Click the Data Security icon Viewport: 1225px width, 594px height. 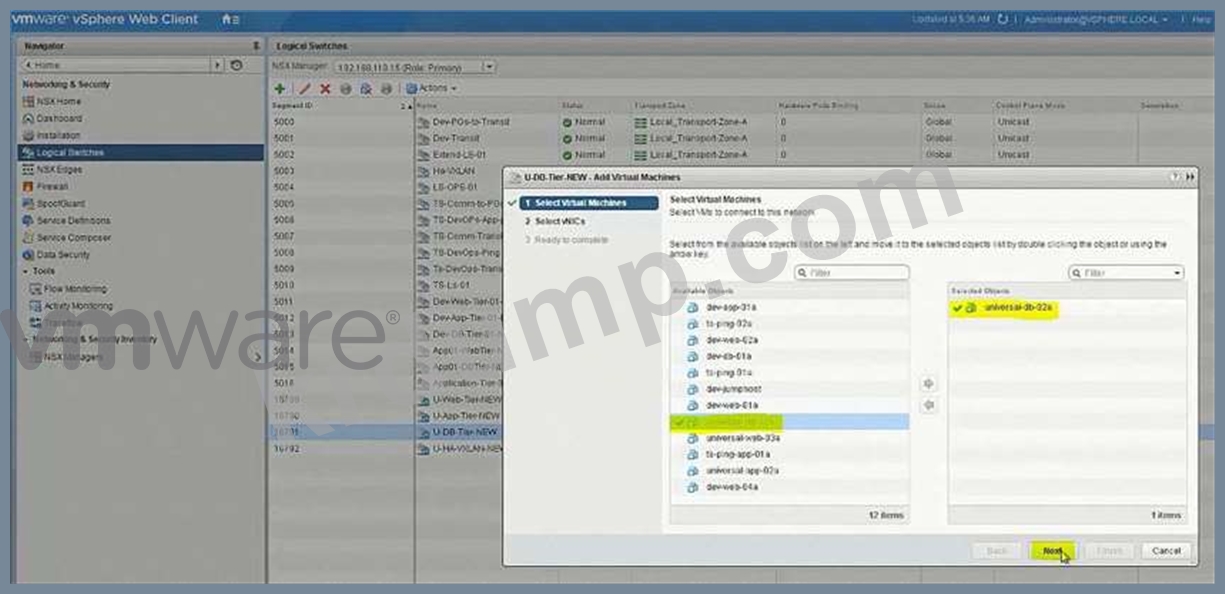coord(29,255)
